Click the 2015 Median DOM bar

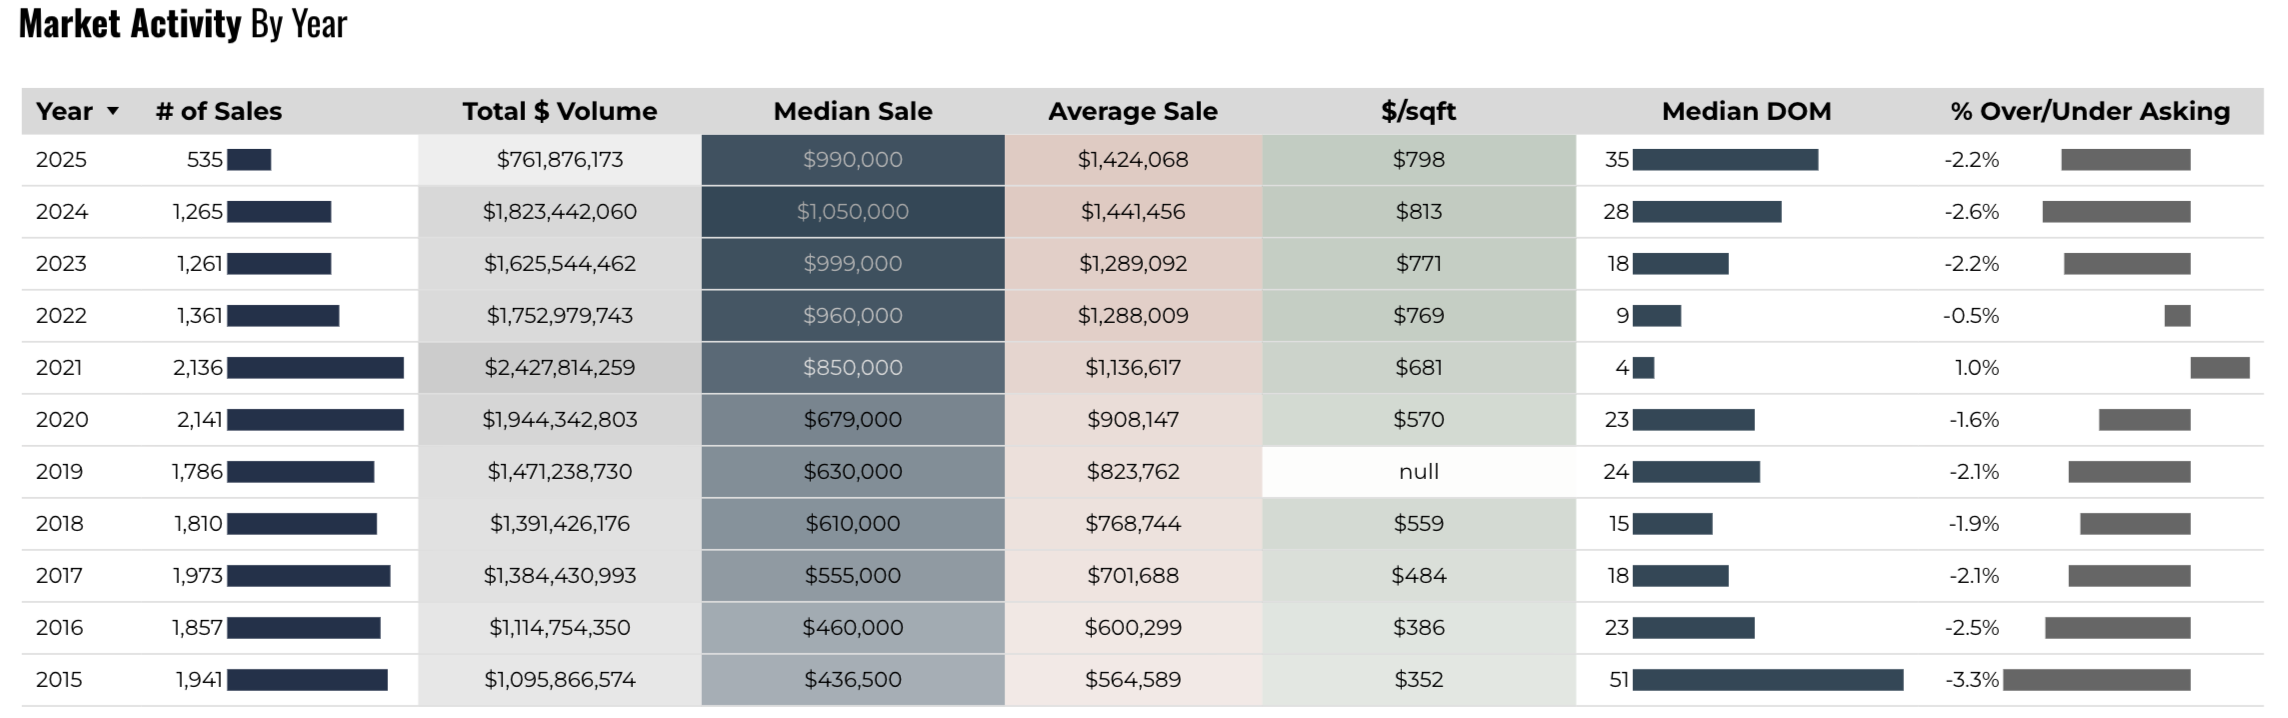(x=1767, y=680)
